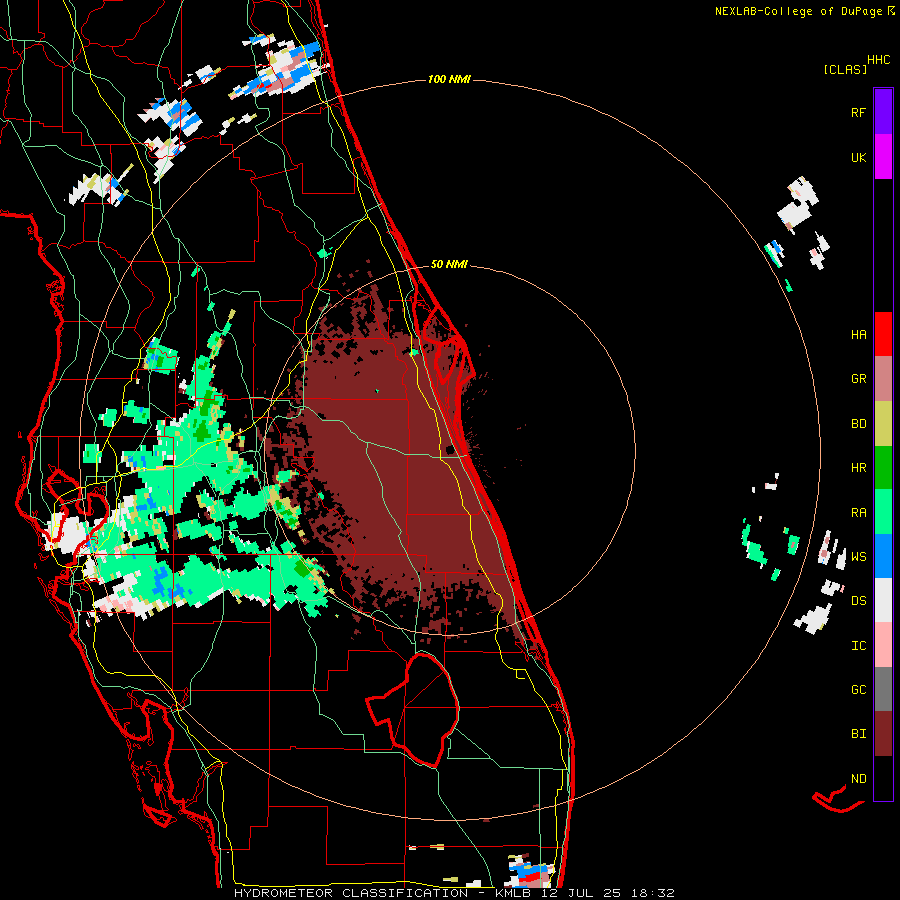Click the RF legend label
Screen dimensions: 900x900
(x=858, y=112)
